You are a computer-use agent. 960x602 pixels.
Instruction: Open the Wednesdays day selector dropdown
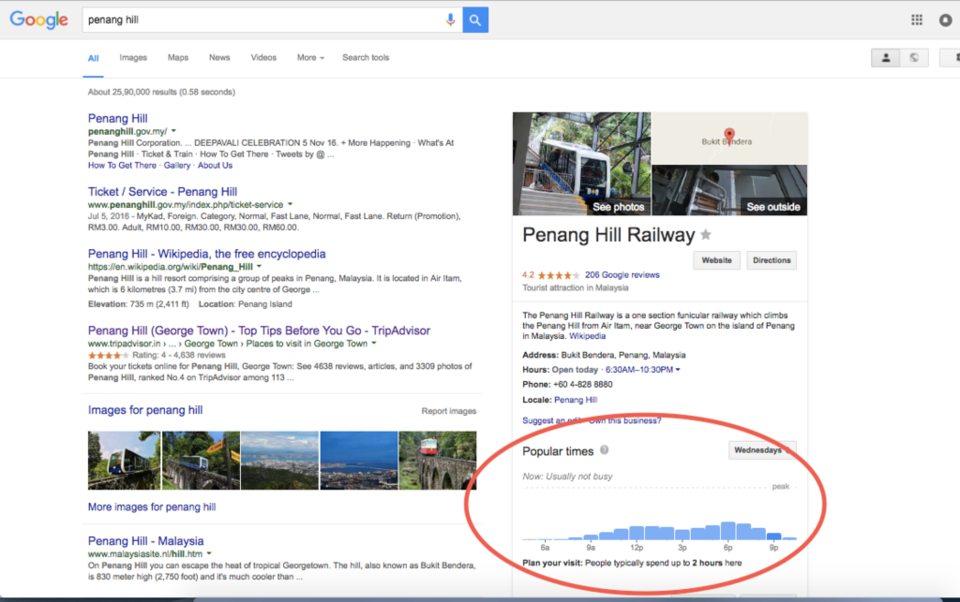762,450
